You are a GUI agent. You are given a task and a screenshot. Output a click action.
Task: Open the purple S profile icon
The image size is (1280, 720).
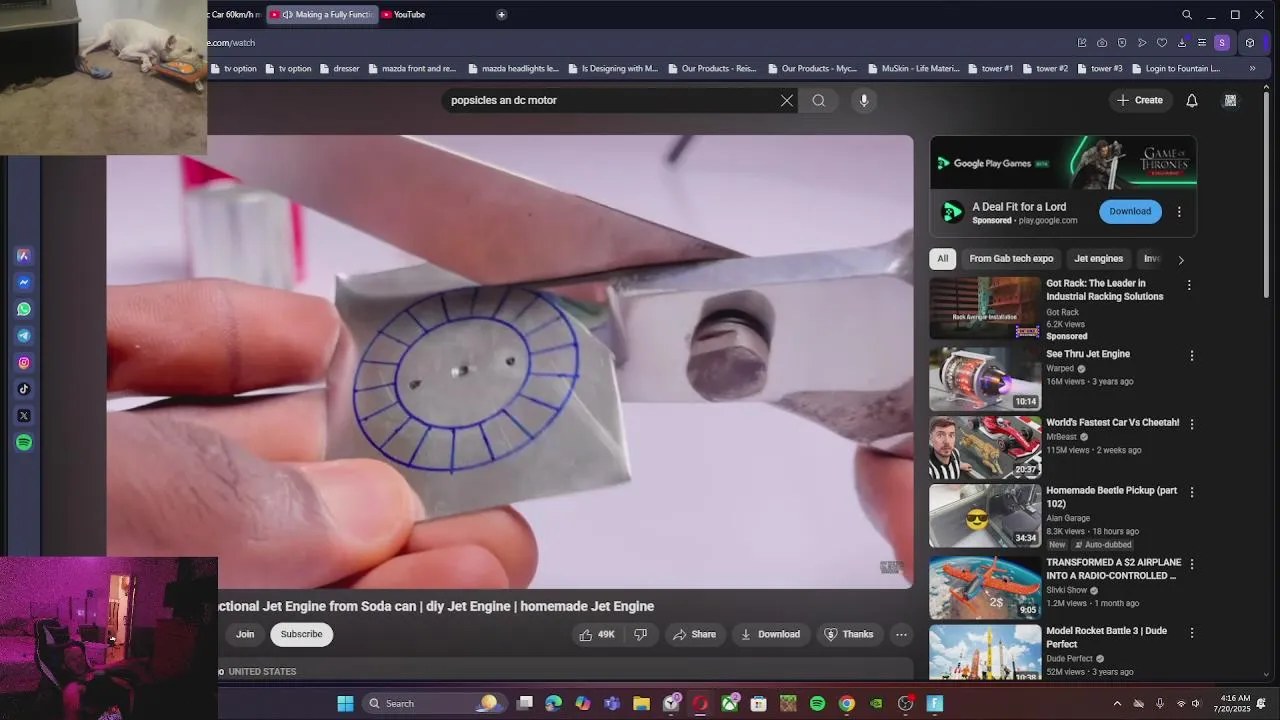pyautogui.click(x=1222, y=43)
